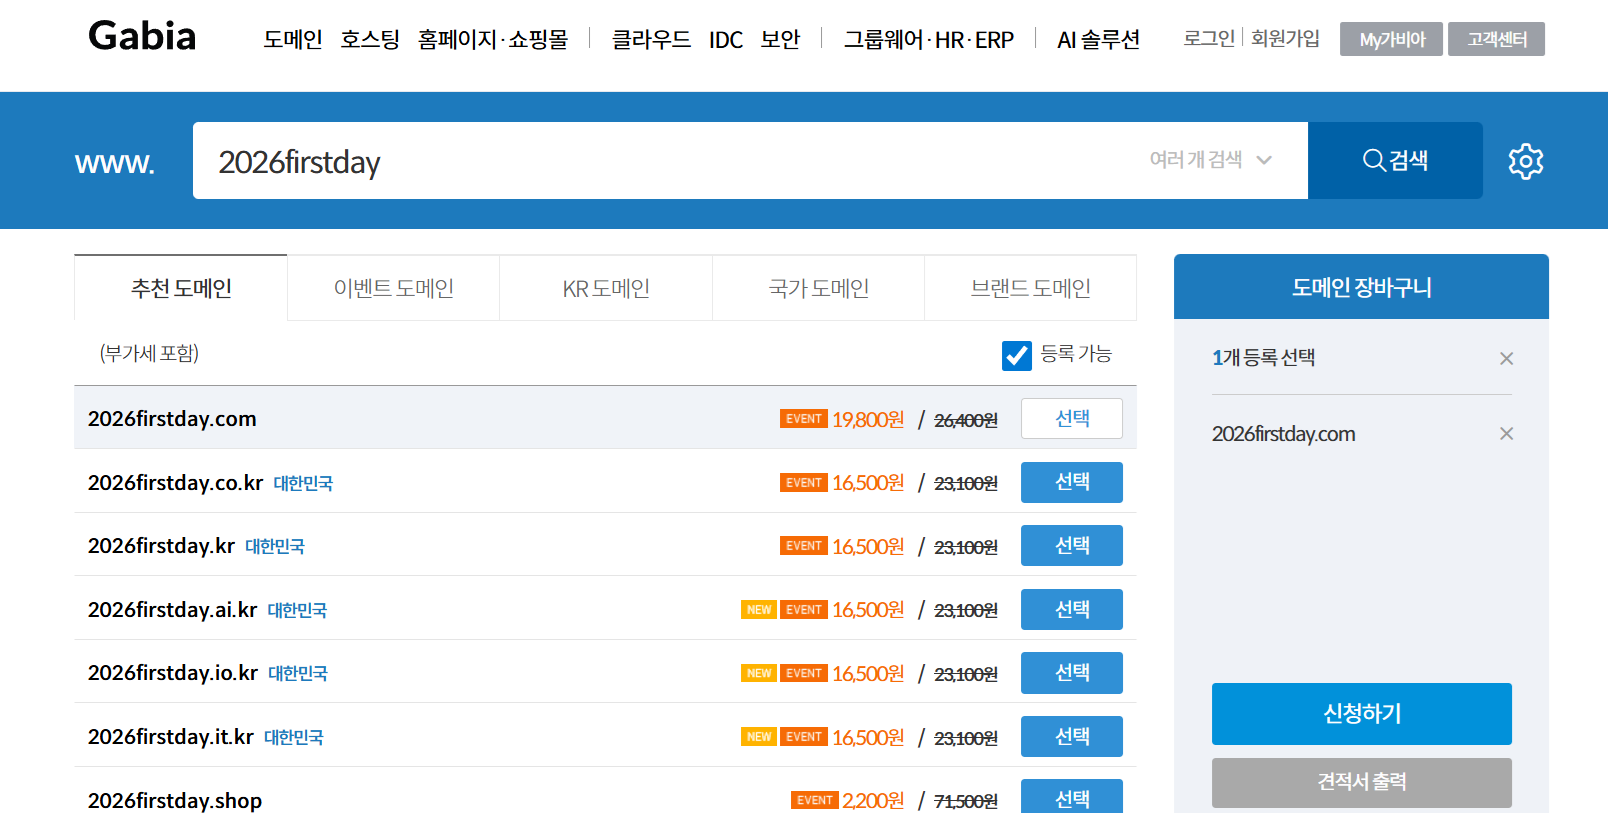1608x813 pixels.
Task: Open the 클라우드 menu
Action: click(651, 39)
